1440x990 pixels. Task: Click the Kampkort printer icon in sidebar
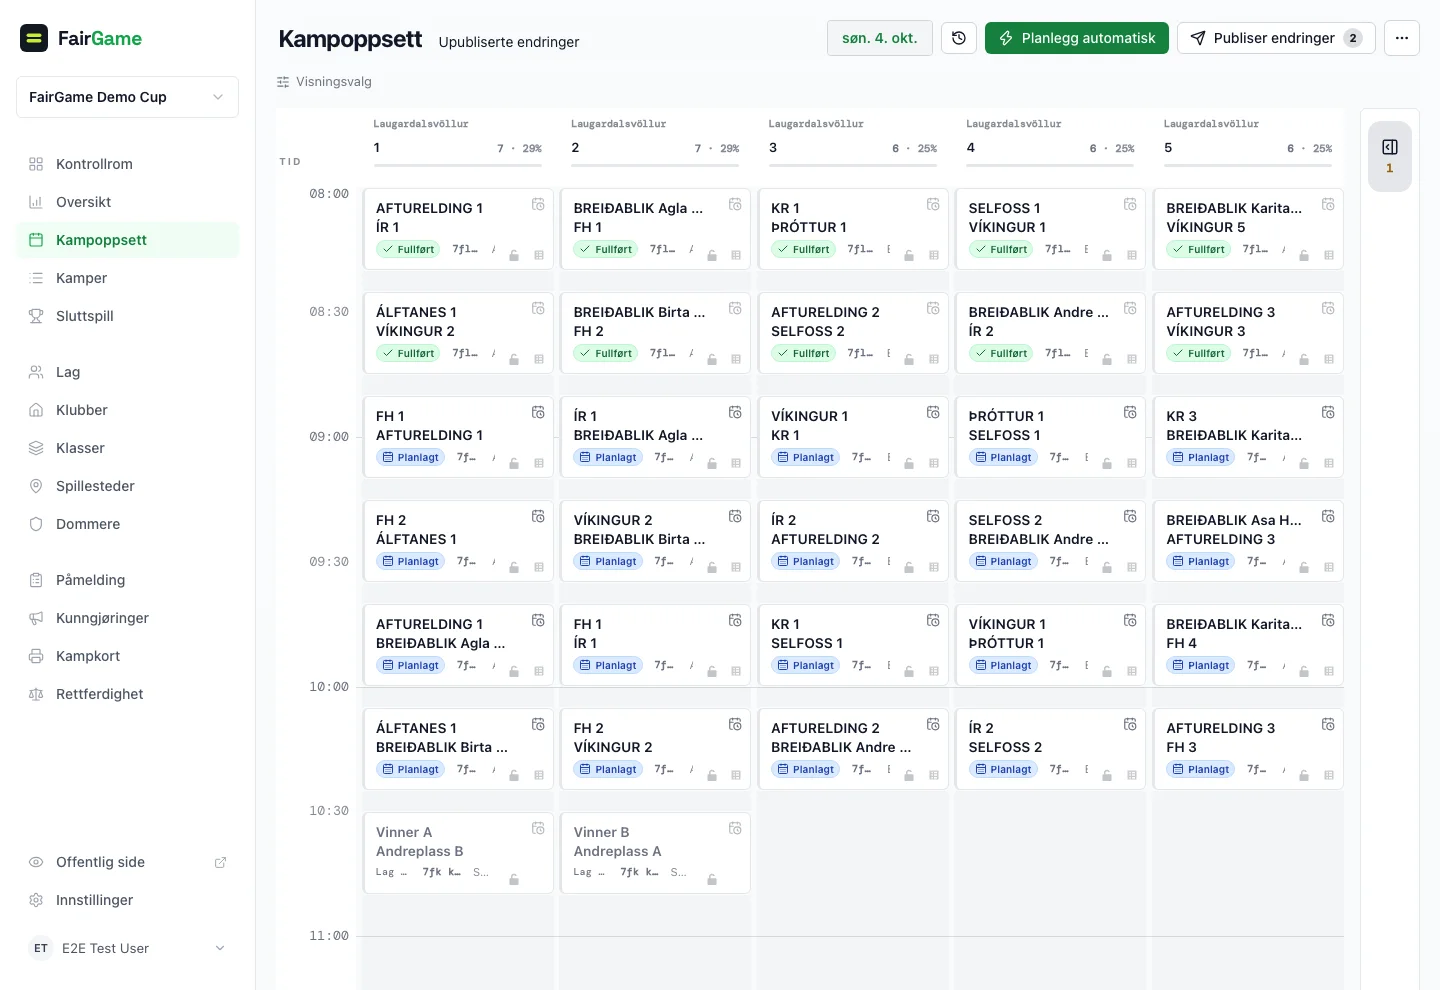point(36,656)
